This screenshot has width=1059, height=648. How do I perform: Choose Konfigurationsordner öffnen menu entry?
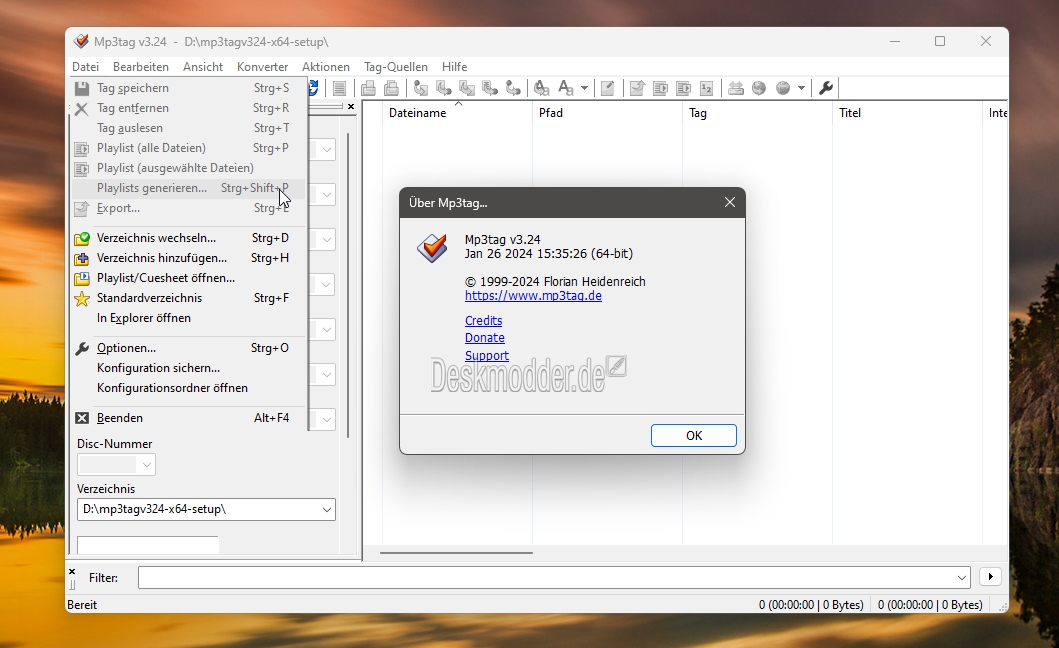188,388
